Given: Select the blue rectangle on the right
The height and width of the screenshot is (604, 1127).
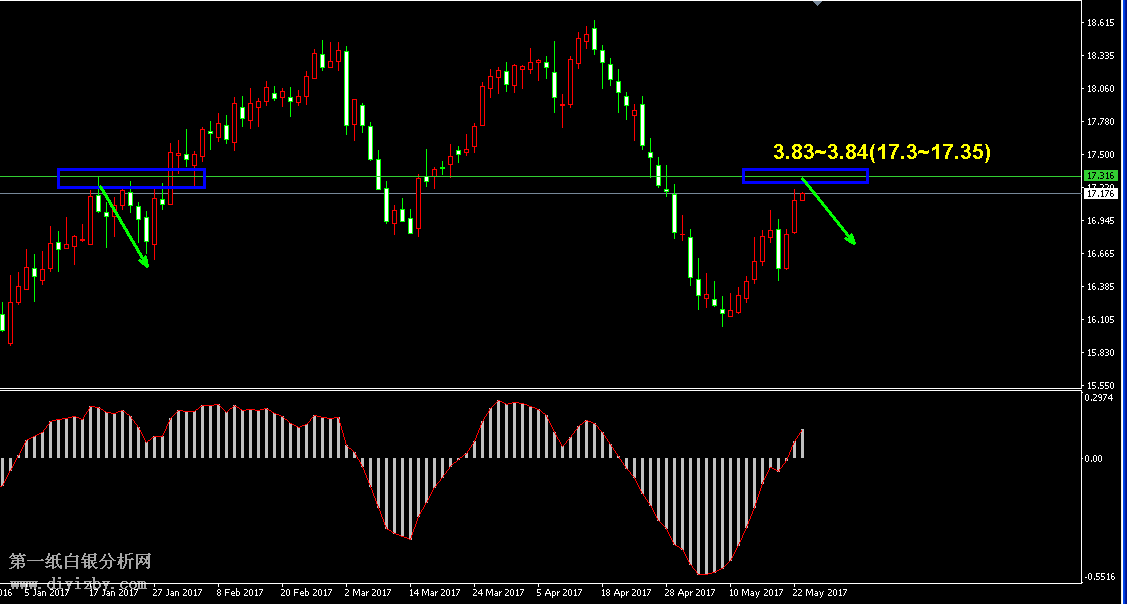Looking at the screenshot, I should pyautogui.click(x=805, y=176).
